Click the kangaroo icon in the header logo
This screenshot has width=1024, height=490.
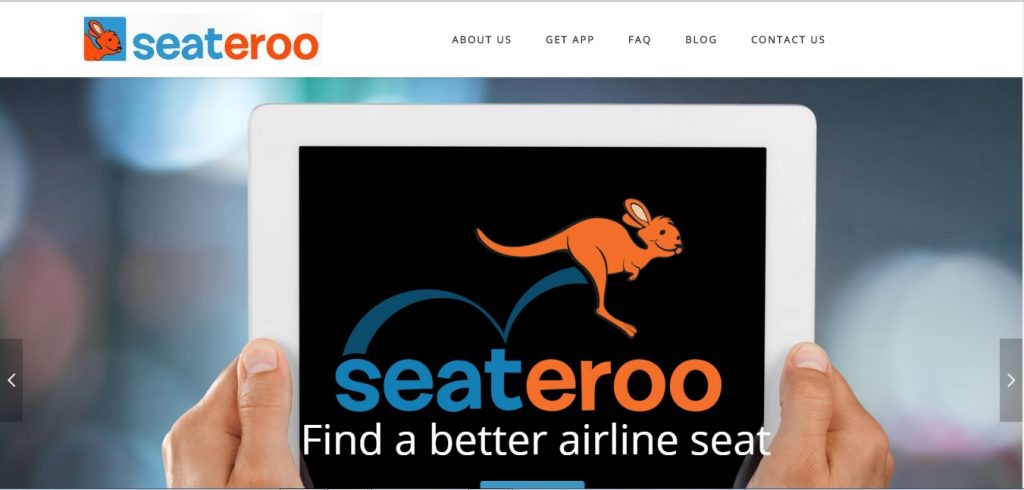click(x=104, y=39)
